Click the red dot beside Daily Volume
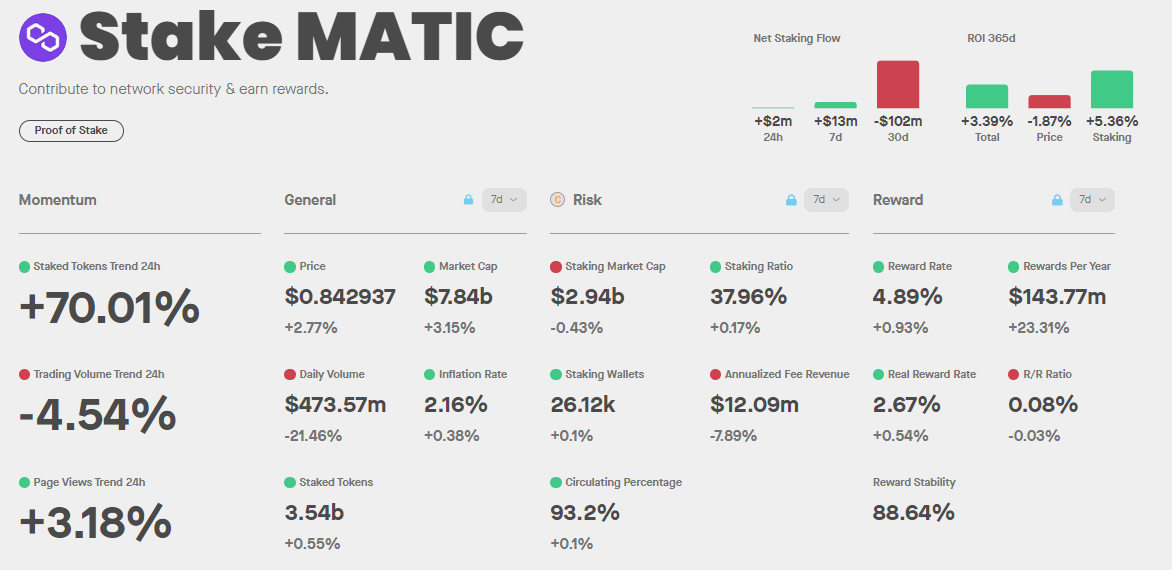The image size is (1172, 570). click(x=290, y=375)
